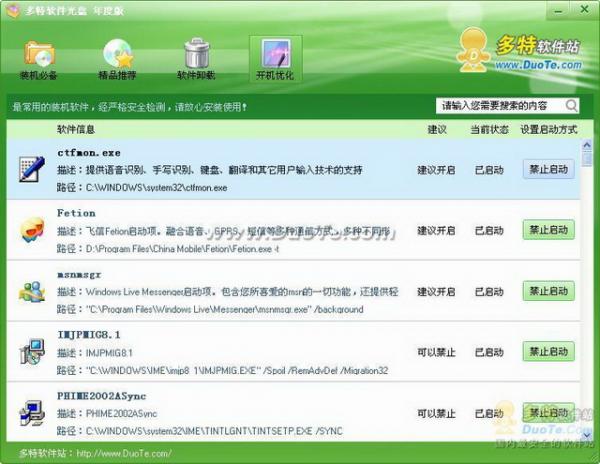Disable startup for PHIME2002ASync
This screenshot has height=464, width=600.
(x=548, y=413)
